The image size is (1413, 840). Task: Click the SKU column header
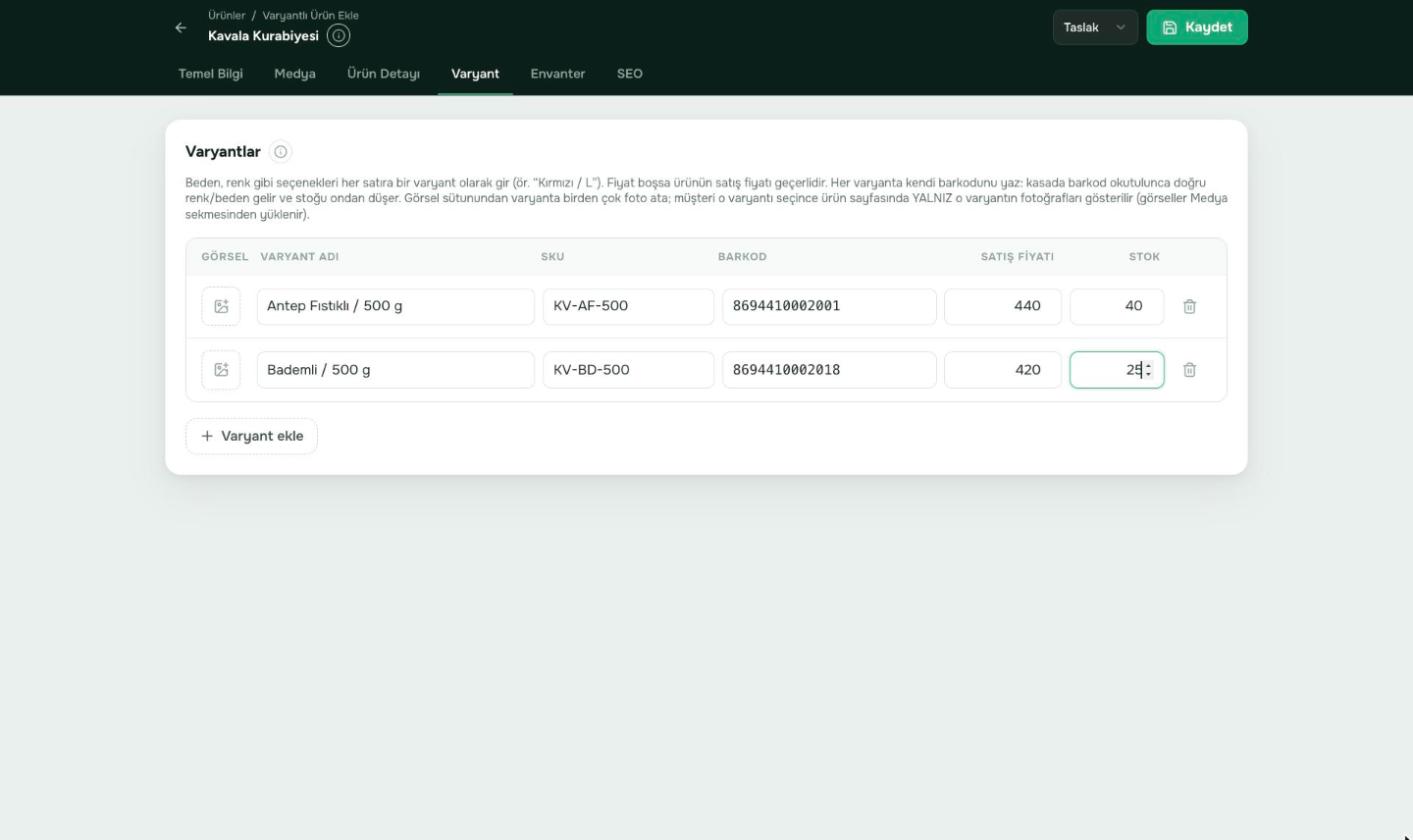click(x=553, y=257)
